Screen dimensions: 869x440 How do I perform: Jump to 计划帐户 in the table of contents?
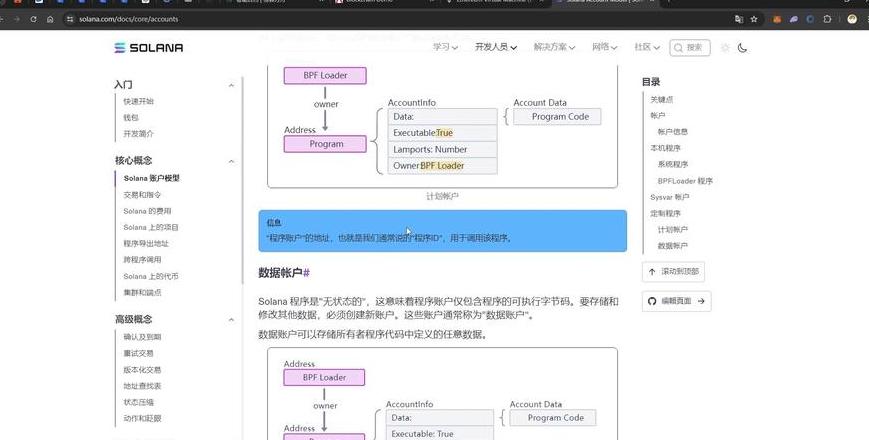pyautogui.click(x=672, y=229)
